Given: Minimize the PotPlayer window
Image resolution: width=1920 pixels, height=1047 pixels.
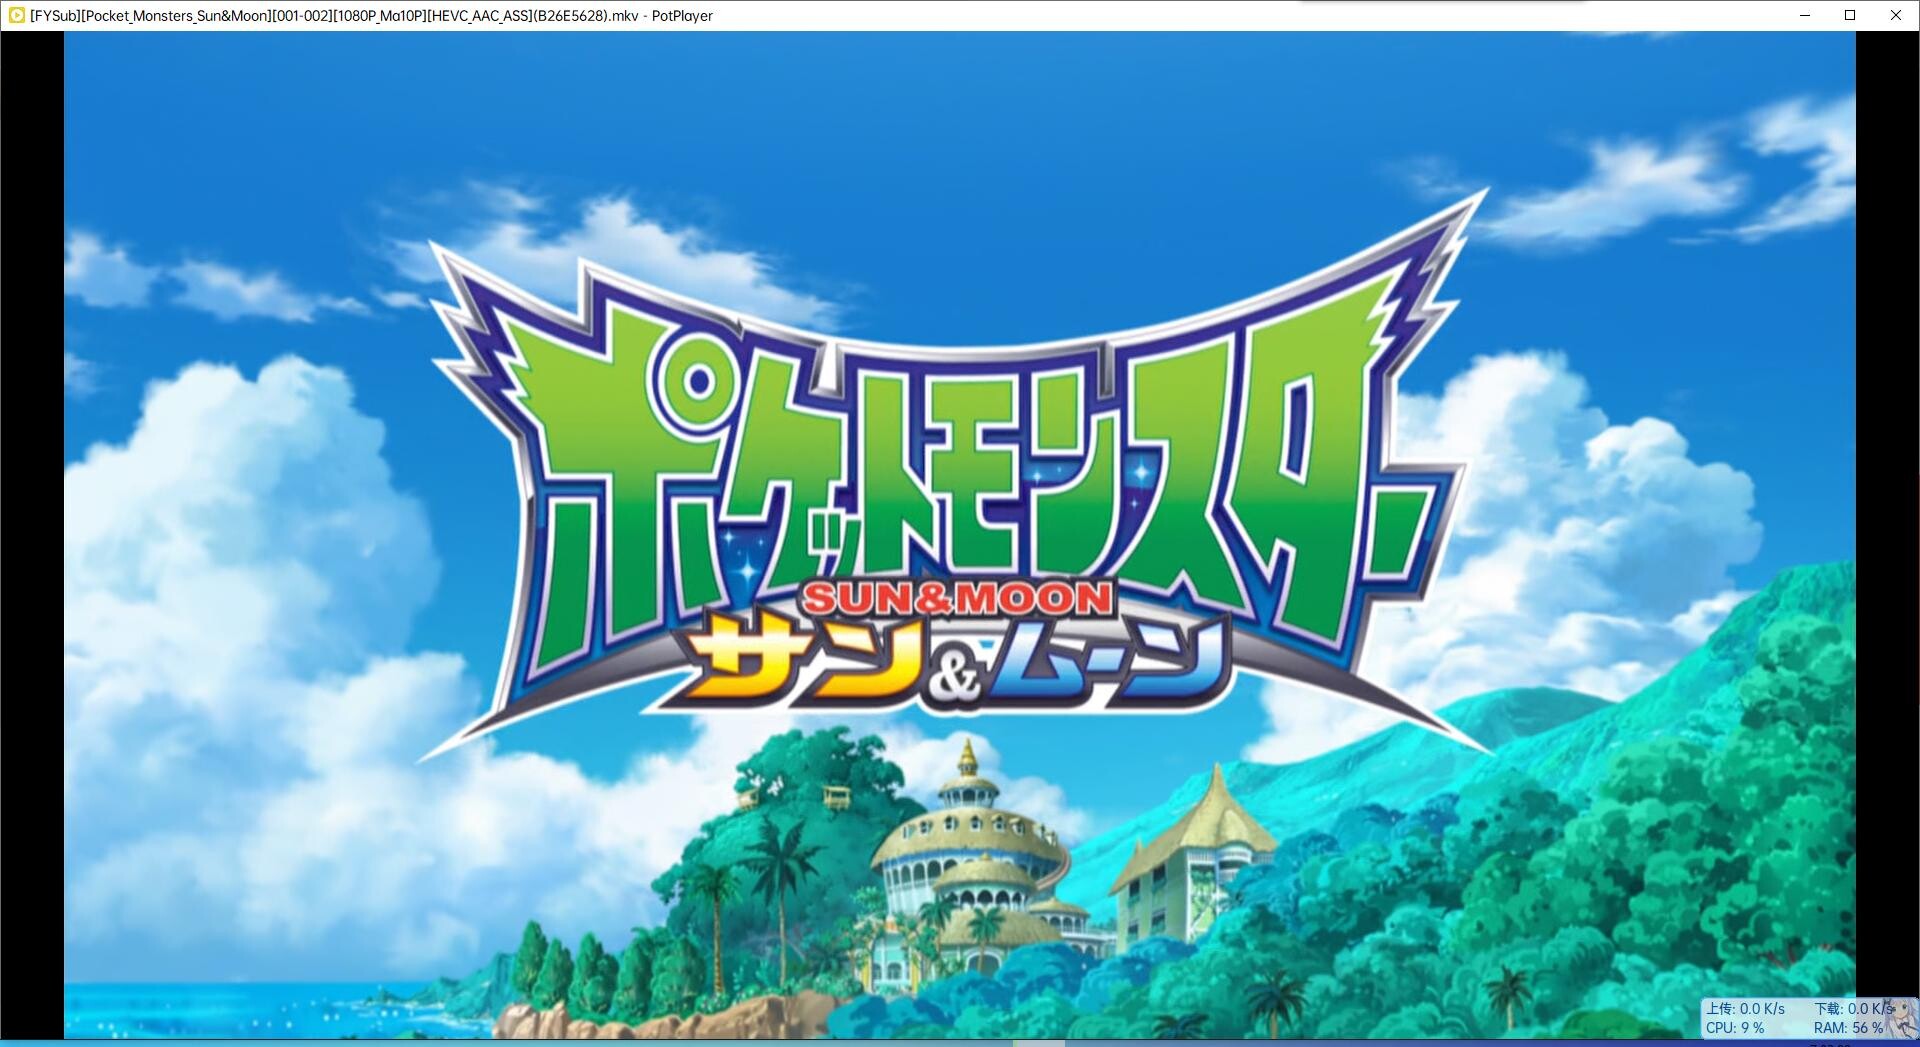Looking at the screenshot, I should click(x=1805, y=15).
